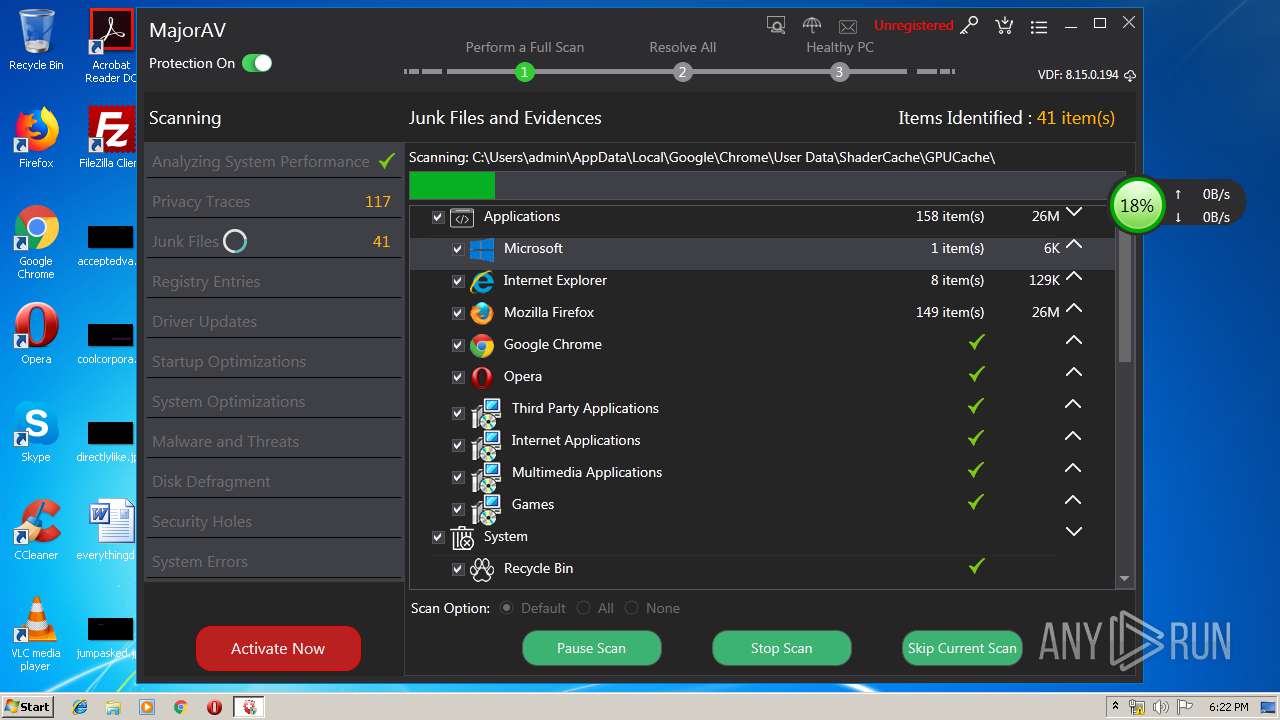Open the Skype desktop shortcut
The height and width of the screenshot is (720, 1280).
36,433
